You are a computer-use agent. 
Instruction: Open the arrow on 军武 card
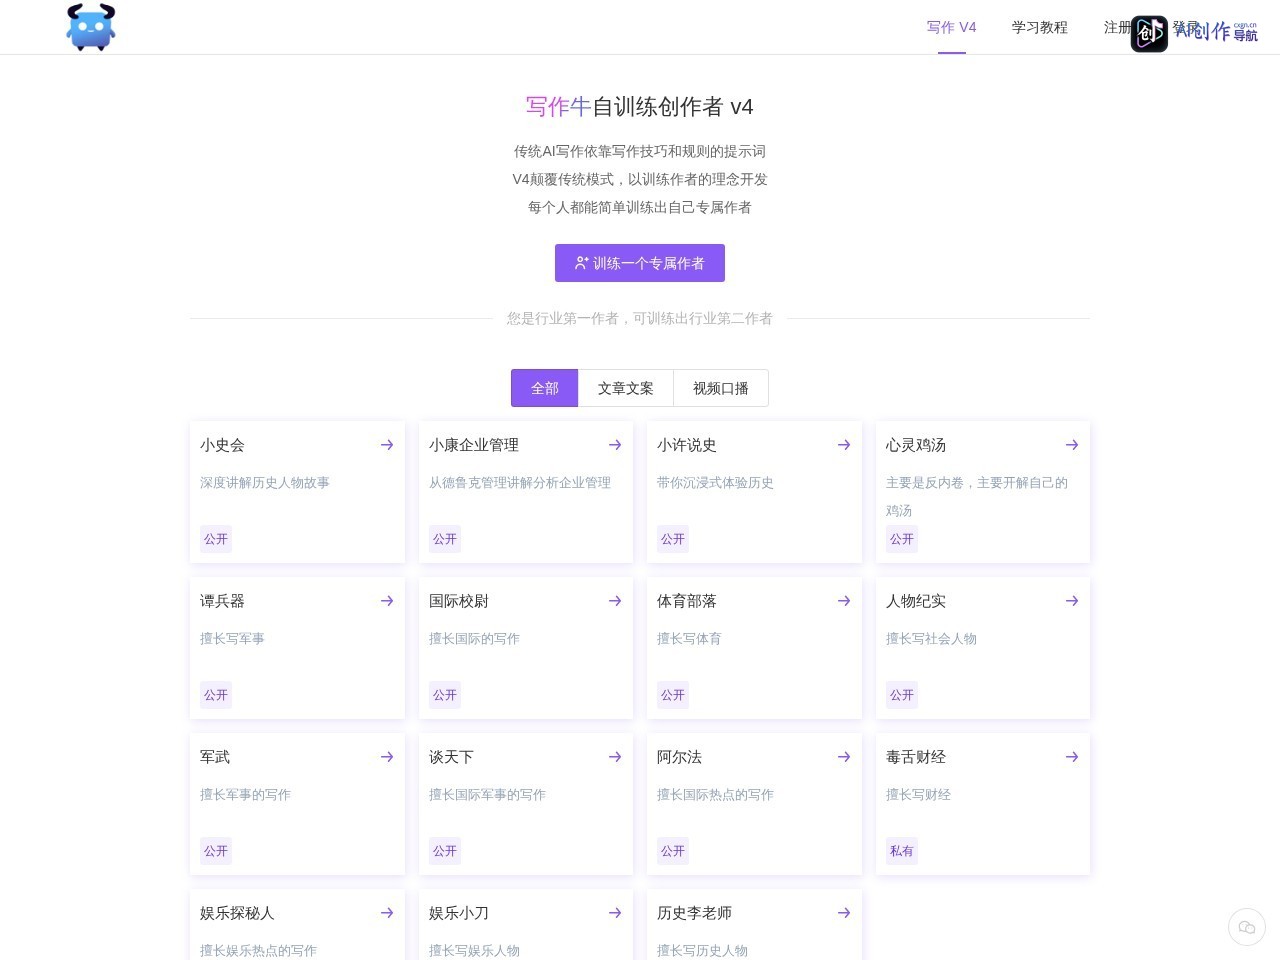pos(387,757)
